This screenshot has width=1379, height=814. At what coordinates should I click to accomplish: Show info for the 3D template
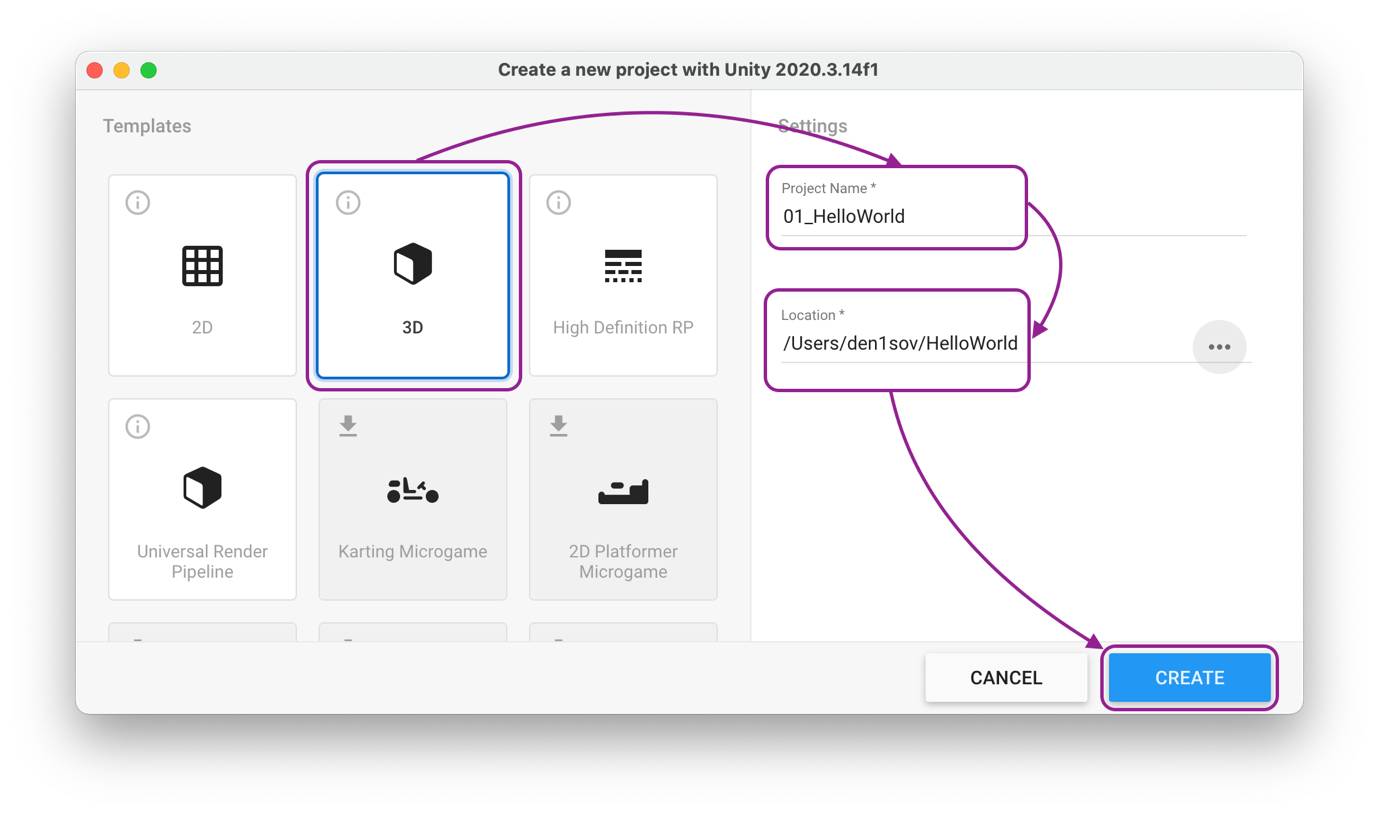point(348,202)
